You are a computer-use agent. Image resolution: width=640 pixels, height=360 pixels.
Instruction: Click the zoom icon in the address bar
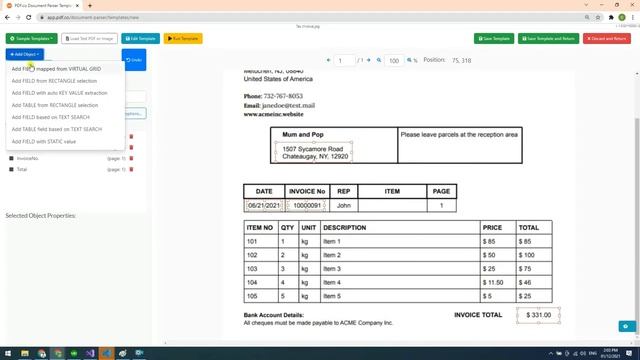pos(587,18)
